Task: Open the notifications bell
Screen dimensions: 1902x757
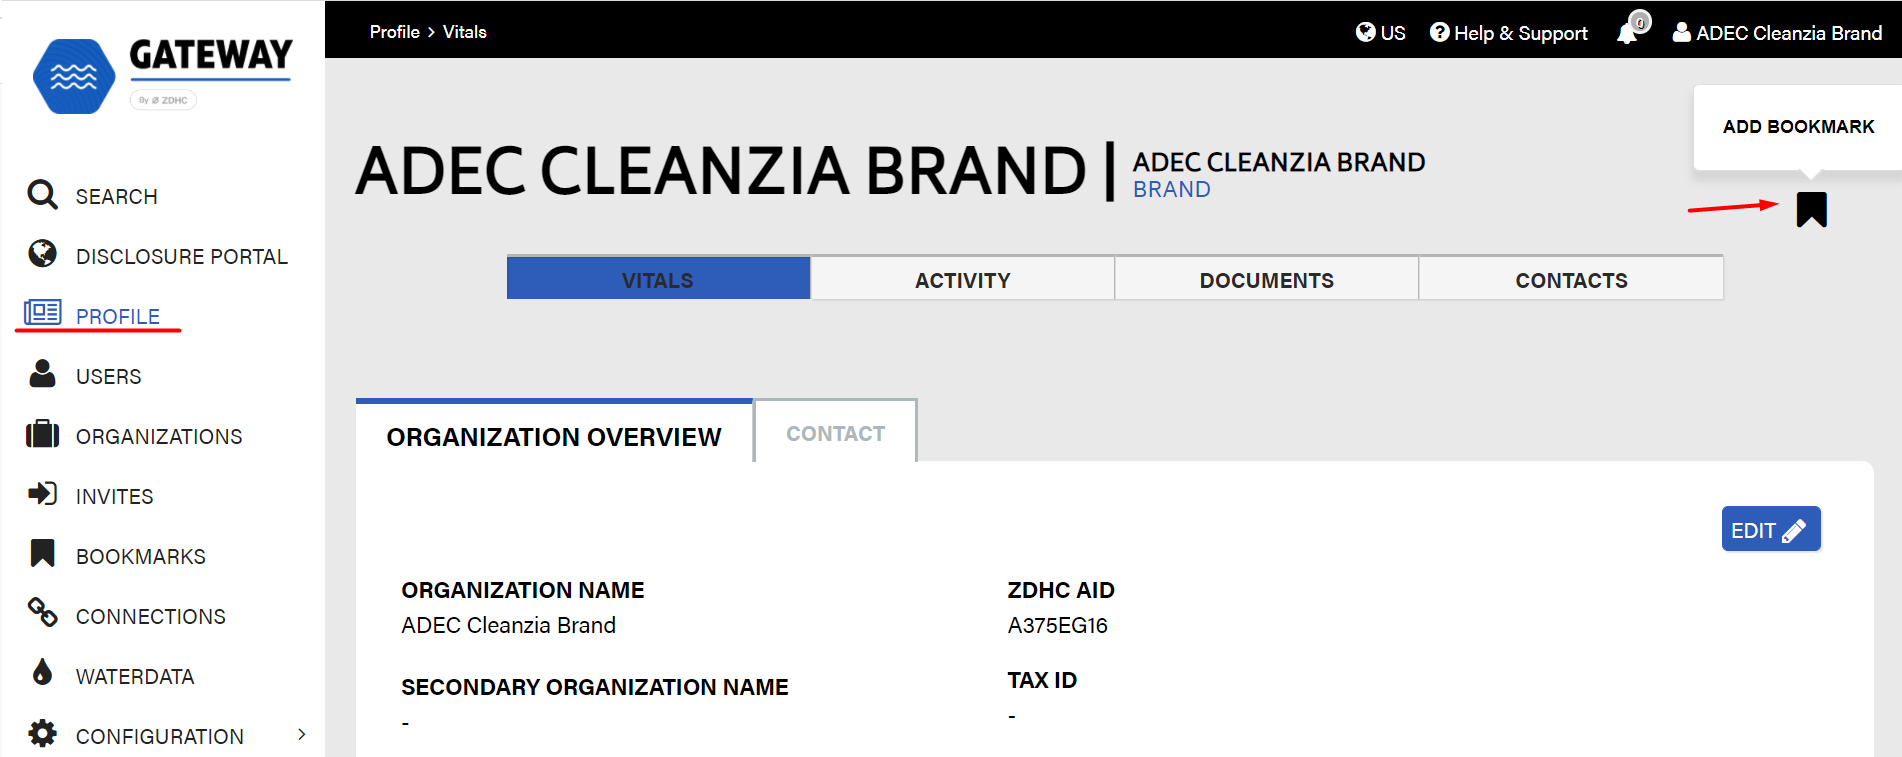Action: tap(1631, 29)
